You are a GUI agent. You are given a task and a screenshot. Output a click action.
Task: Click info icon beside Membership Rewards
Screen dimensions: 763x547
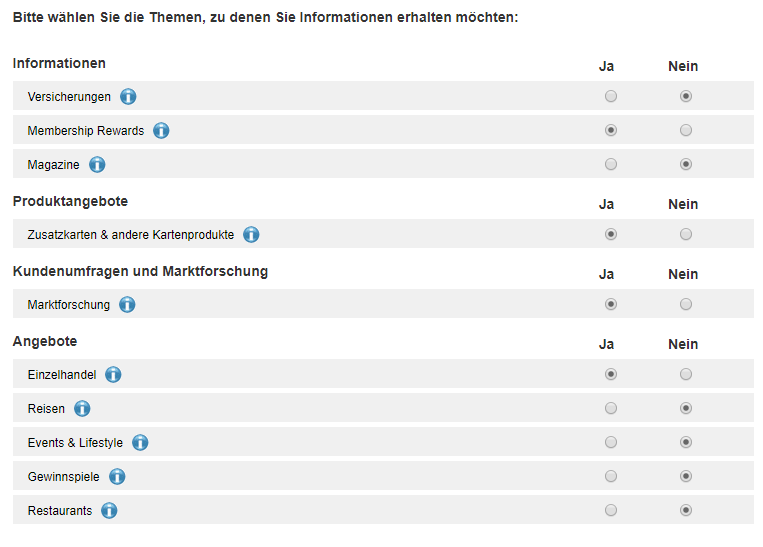tap(161, 130)
